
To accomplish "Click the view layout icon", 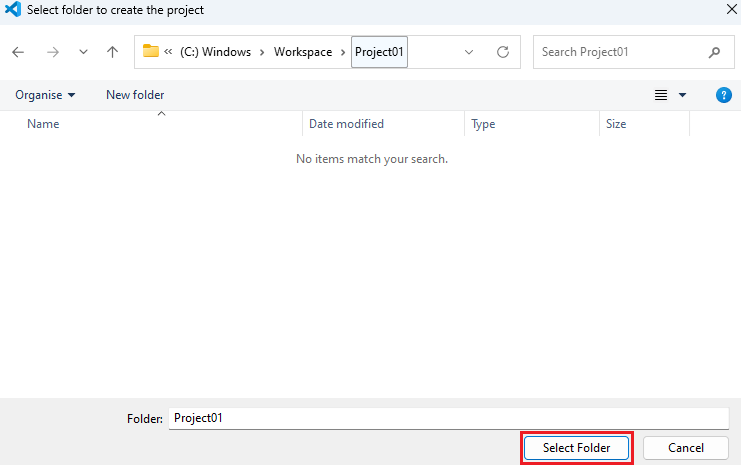I will [661, 95].
